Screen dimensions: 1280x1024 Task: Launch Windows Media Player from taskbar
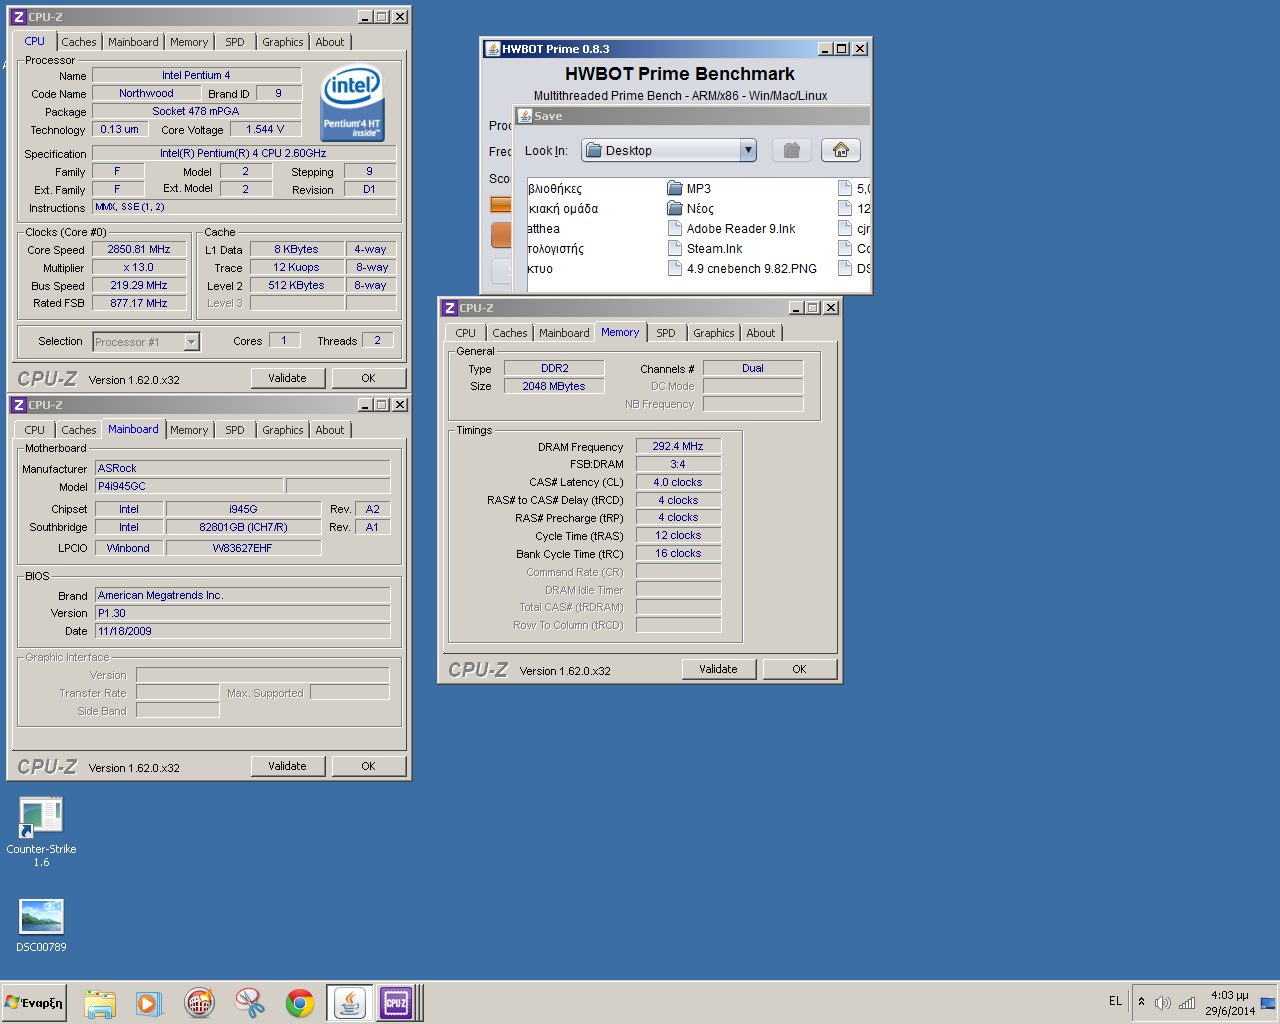[x=149, y=1003]
